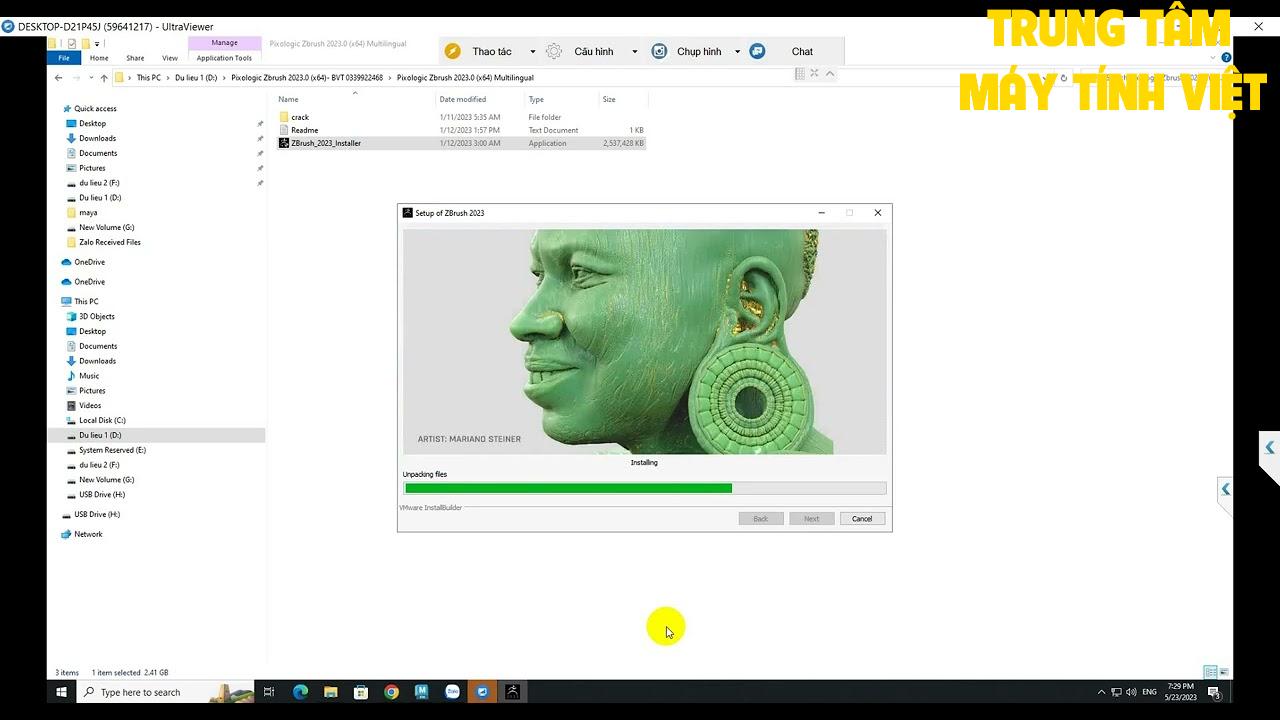Open the Cấu hình gear settings icon
Image resolution: width=1280 pixels, height=720 pixels.
point(554,51)
